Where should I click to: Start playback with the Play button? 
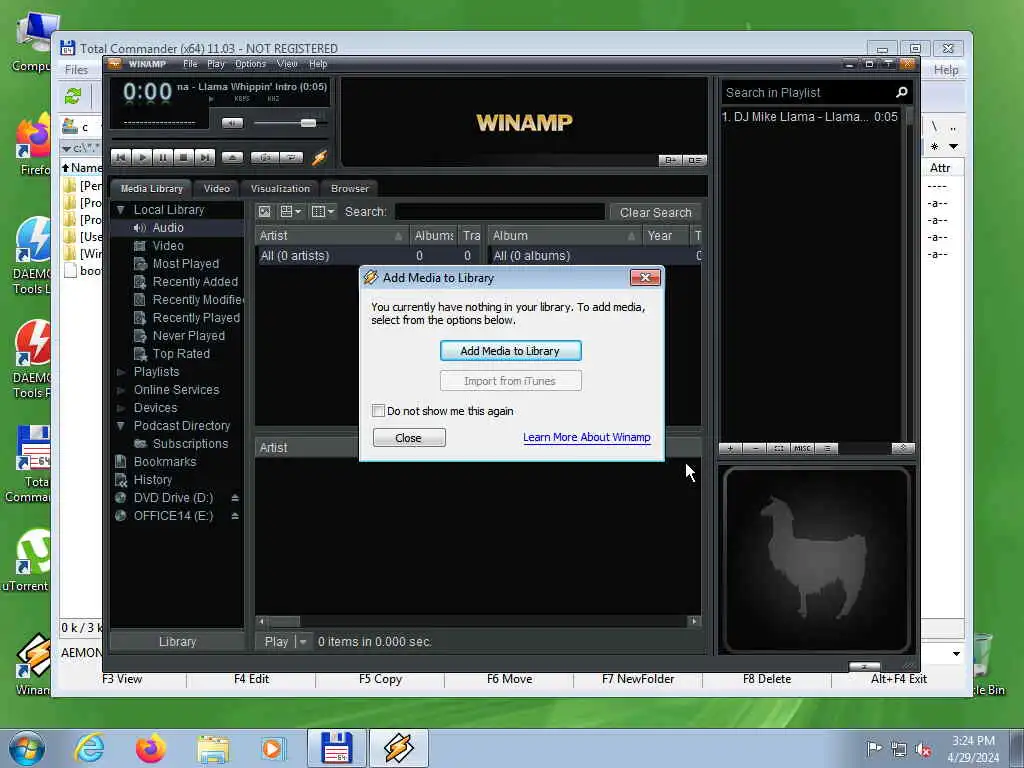[x=142, y=157]
